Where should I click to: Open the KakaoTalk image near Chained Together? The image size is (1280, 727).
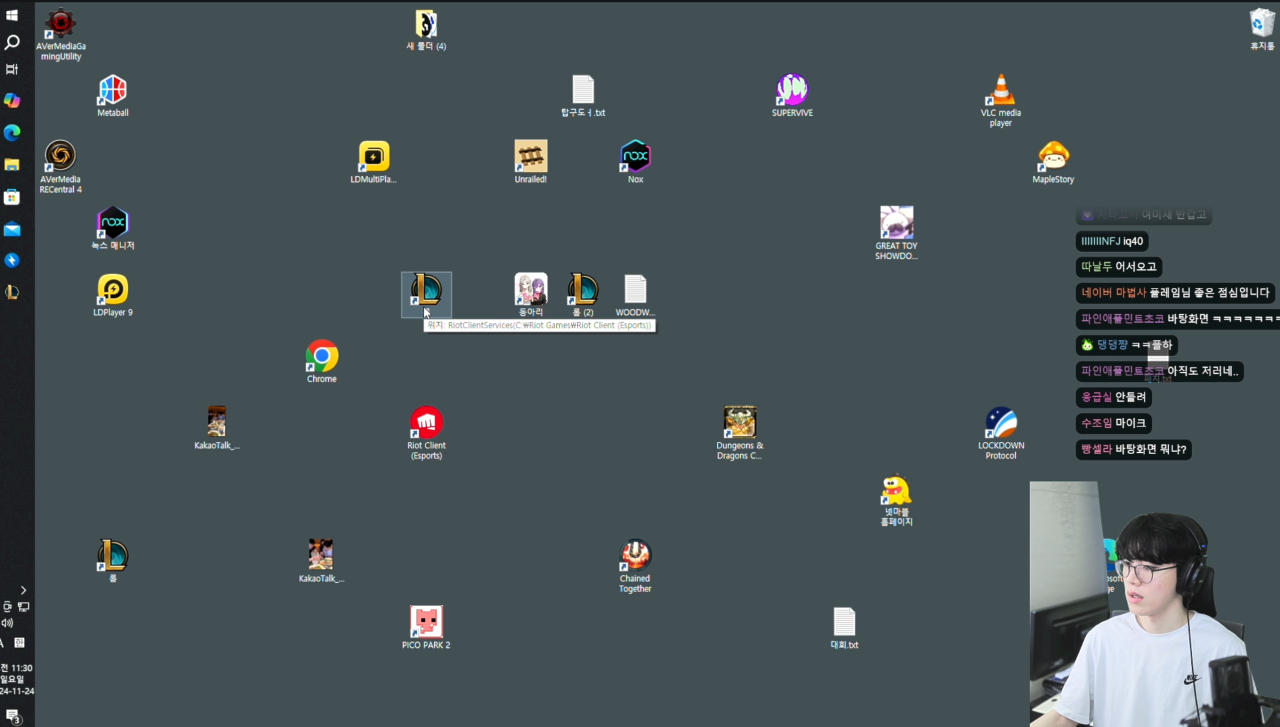click(321, 562)
